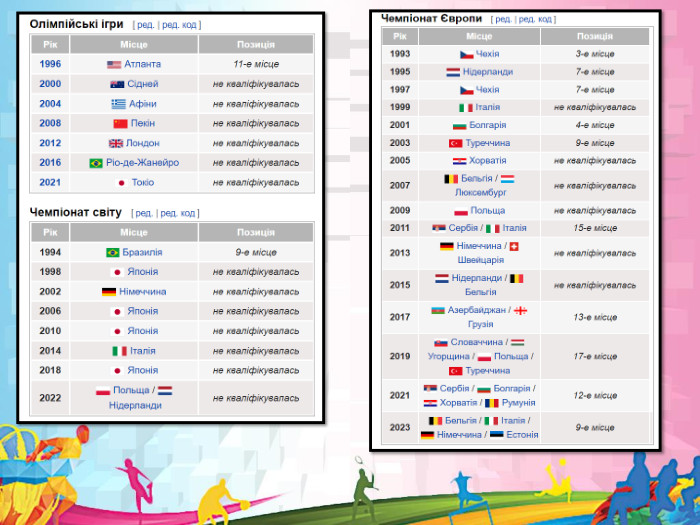Image resolution: width=700 pixels, height=525 pixels.
Task: Click the Georgian flag beside Грузія
Action: click(x=520, y=310)
